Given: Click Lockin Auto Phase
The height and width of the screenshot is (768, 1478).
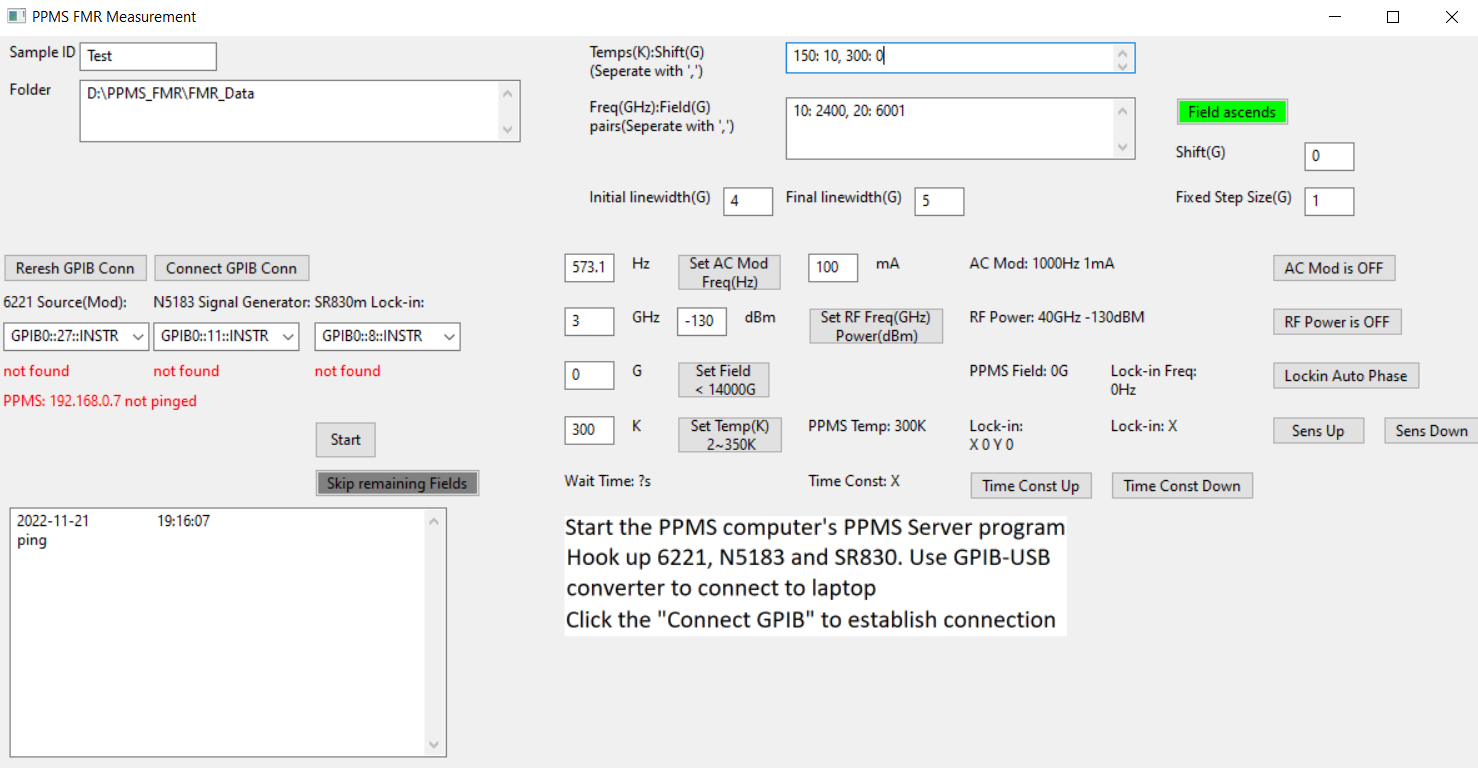Looking at the screenshot, I should pos(1345,375).
